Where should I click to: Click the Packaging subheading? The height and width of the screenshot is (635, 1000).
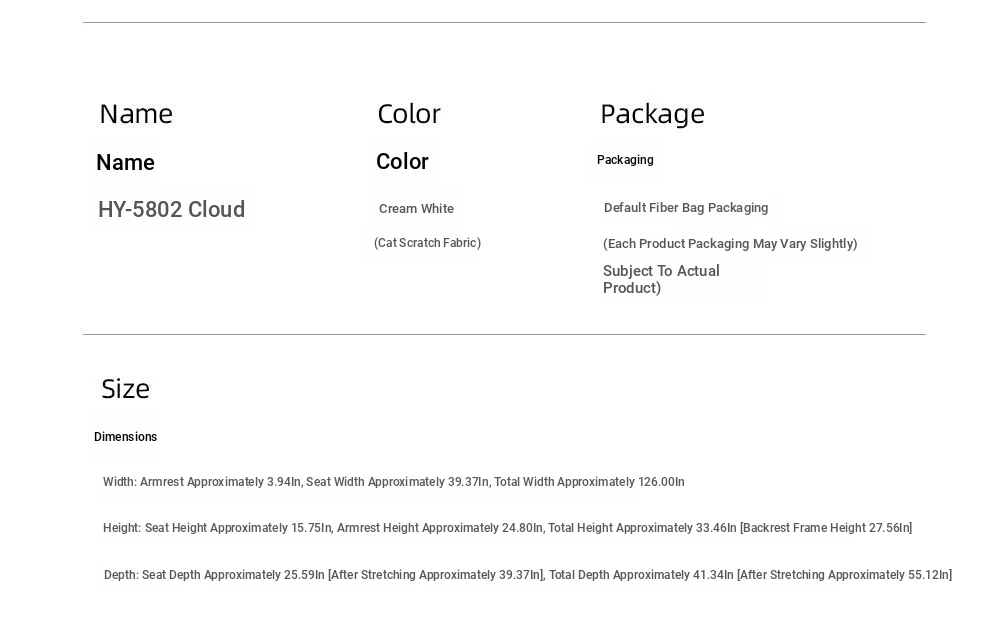[625, 160]
